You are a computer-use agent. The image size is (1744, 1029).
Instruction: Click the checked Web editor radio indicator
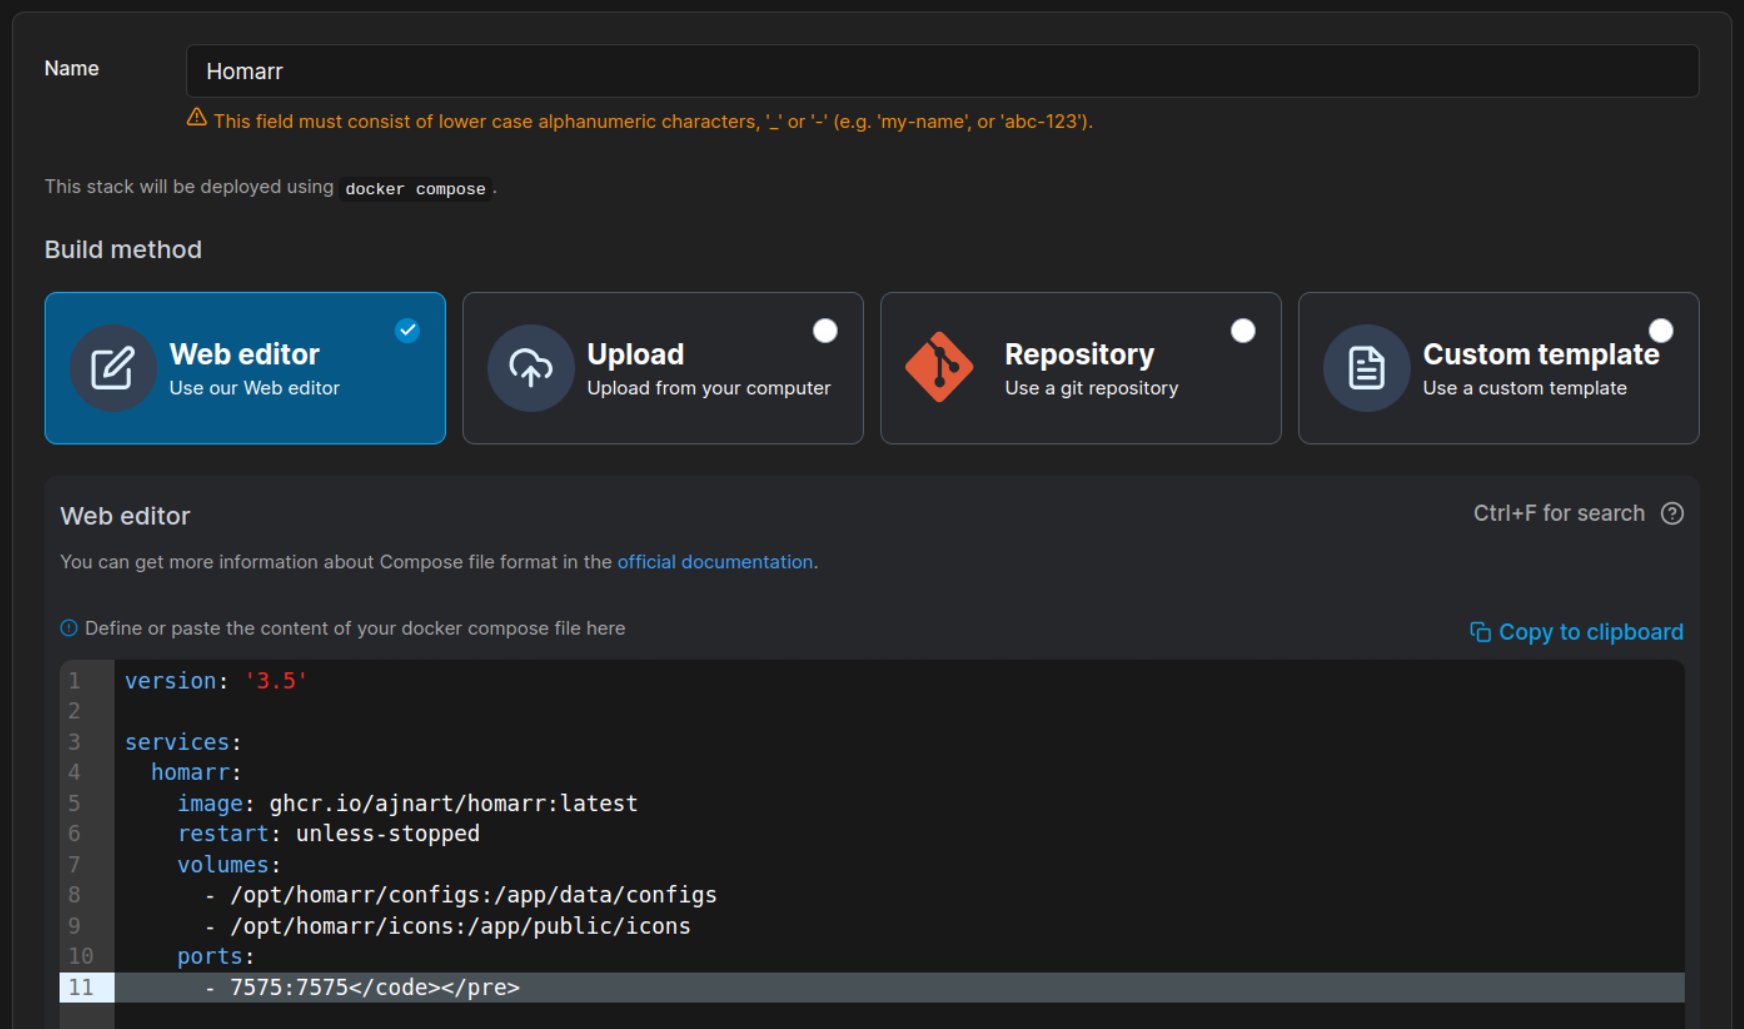click(407, 331)
